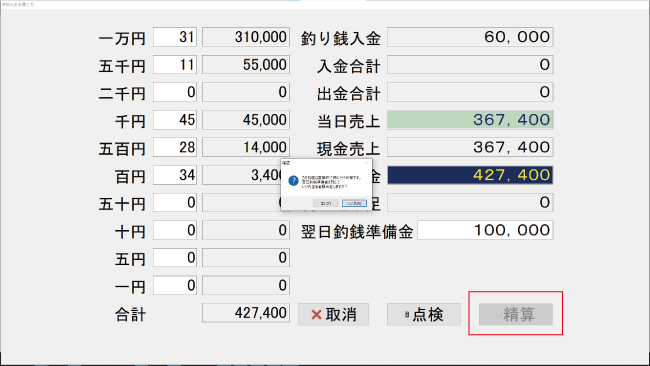Click the 二千円 amount field showing 0
The image size is (650, 366).
pyautogui.click(x=246, y=92)
